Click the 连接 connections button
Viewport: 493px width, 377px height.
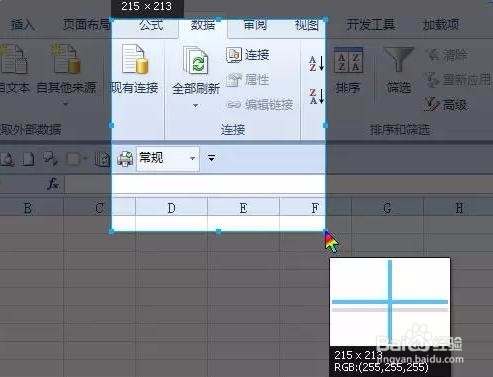pos(248,55)
